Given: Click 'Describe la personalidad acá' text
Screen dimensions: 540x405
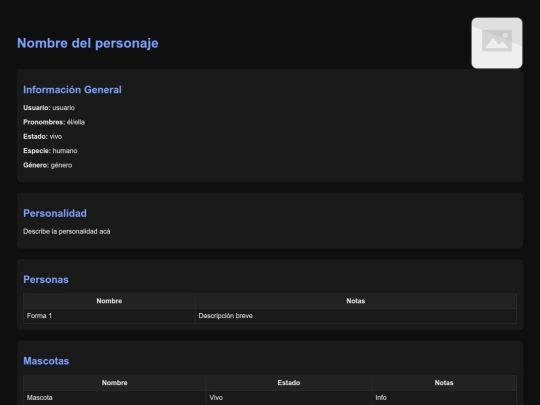Looking at the screenshot, I should tap(67, 231).
